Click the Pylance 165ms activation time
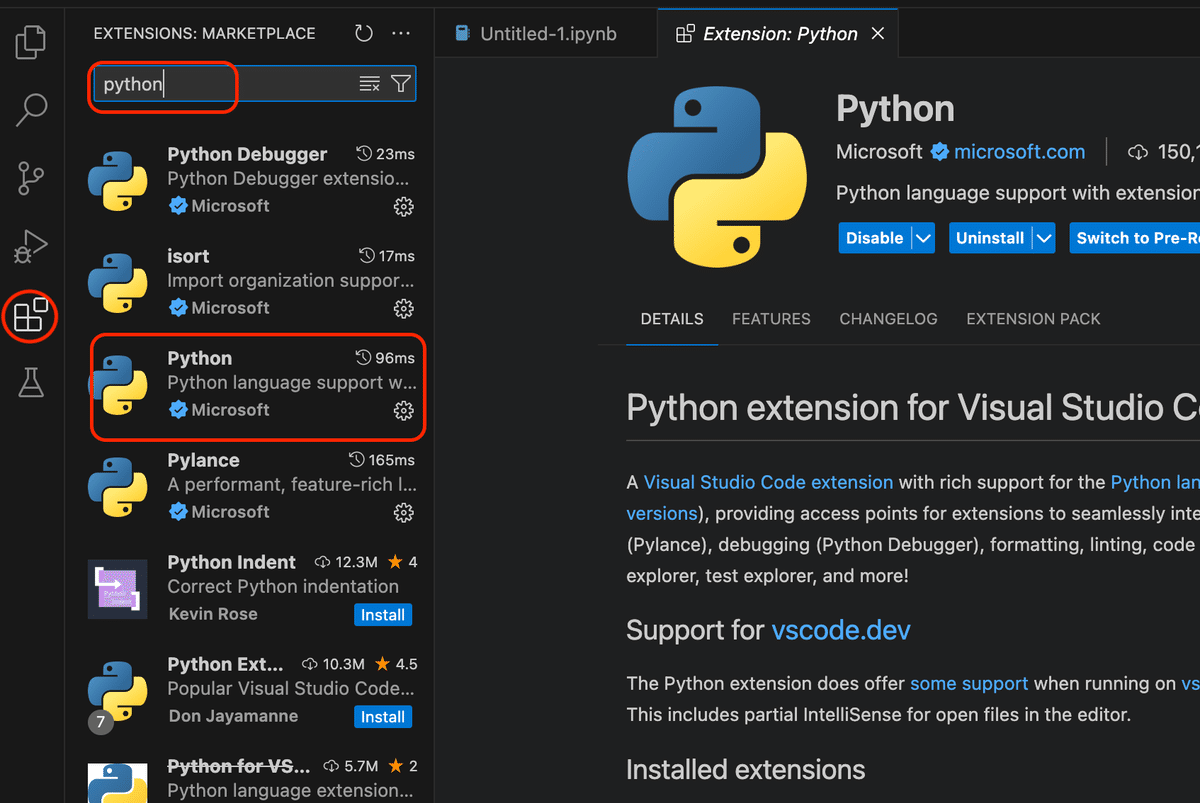The width and height of the screenshot is (1200, 803). pyautogui.click(x=382, y=460)
